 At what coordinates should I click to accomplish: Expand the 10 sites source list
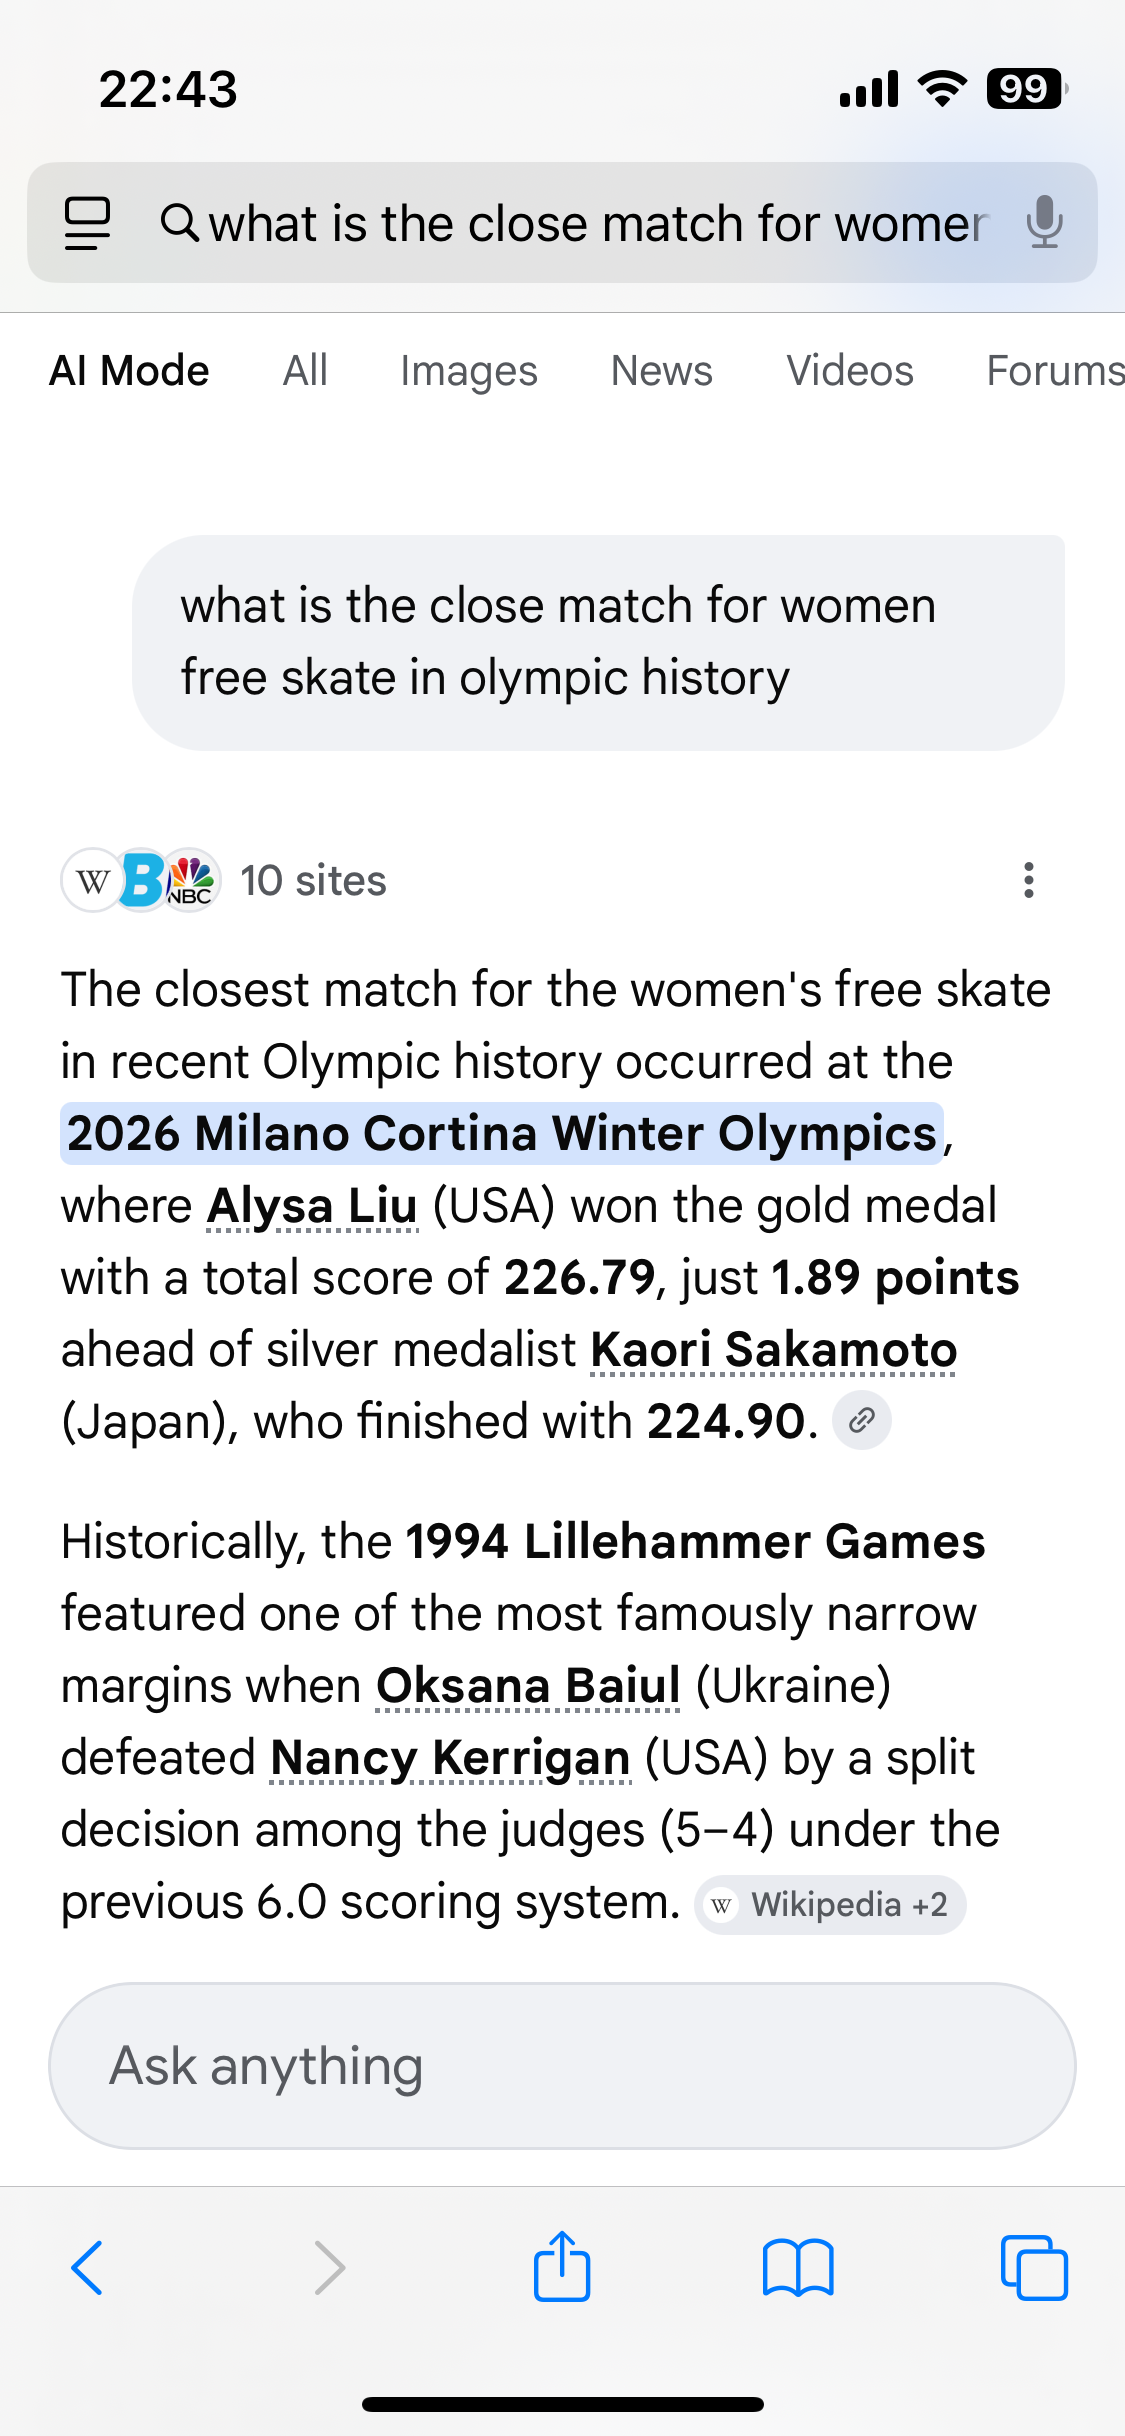click(313, 881)
